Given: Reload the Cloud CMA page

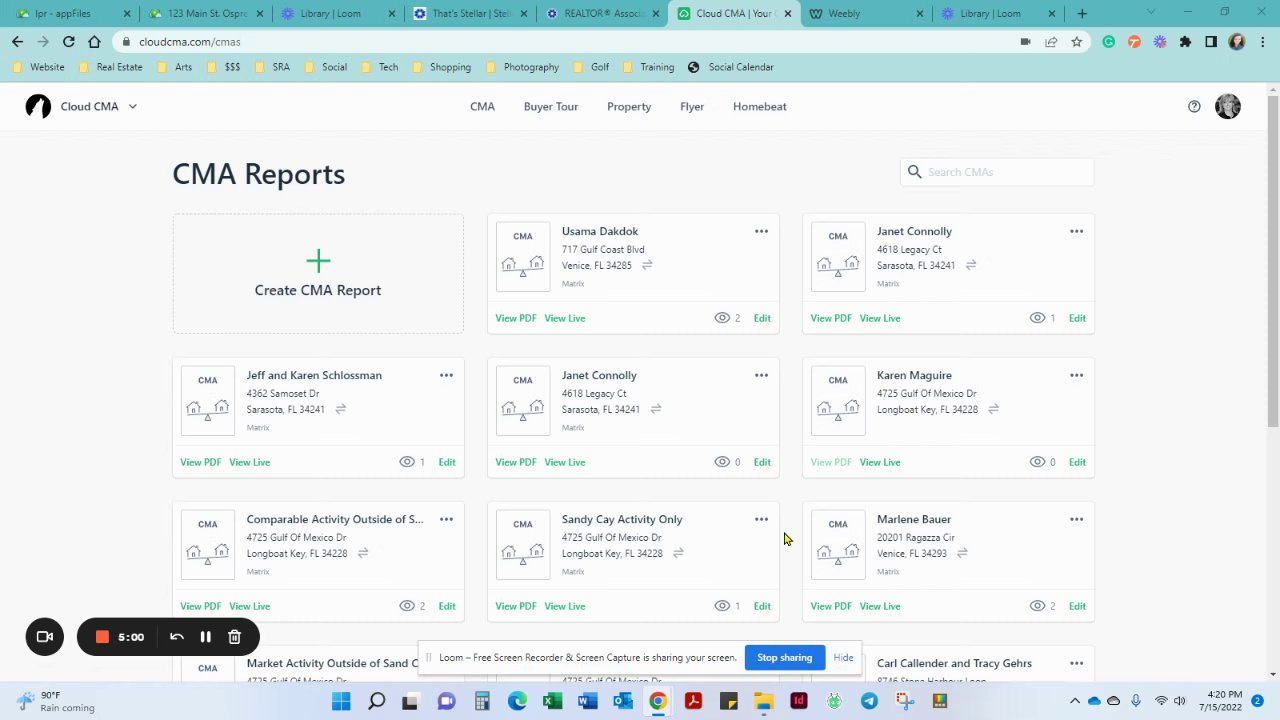Looking at the screenshot, I should click(68, 42).
